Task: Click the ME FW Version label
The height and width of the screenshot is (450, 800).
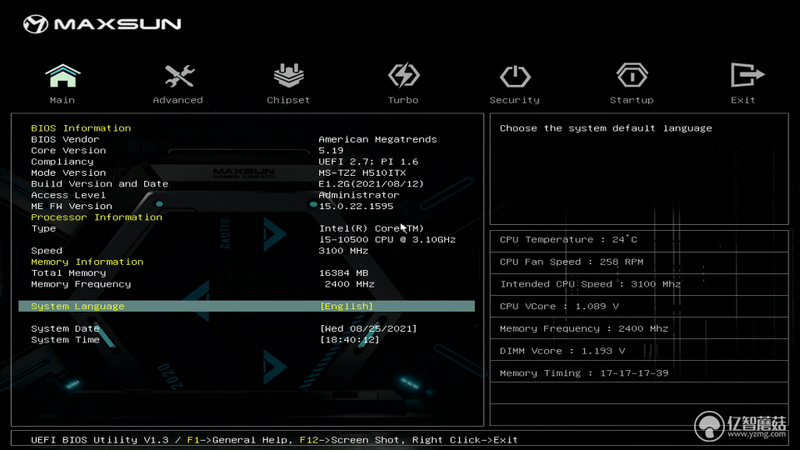Action: 71,206
